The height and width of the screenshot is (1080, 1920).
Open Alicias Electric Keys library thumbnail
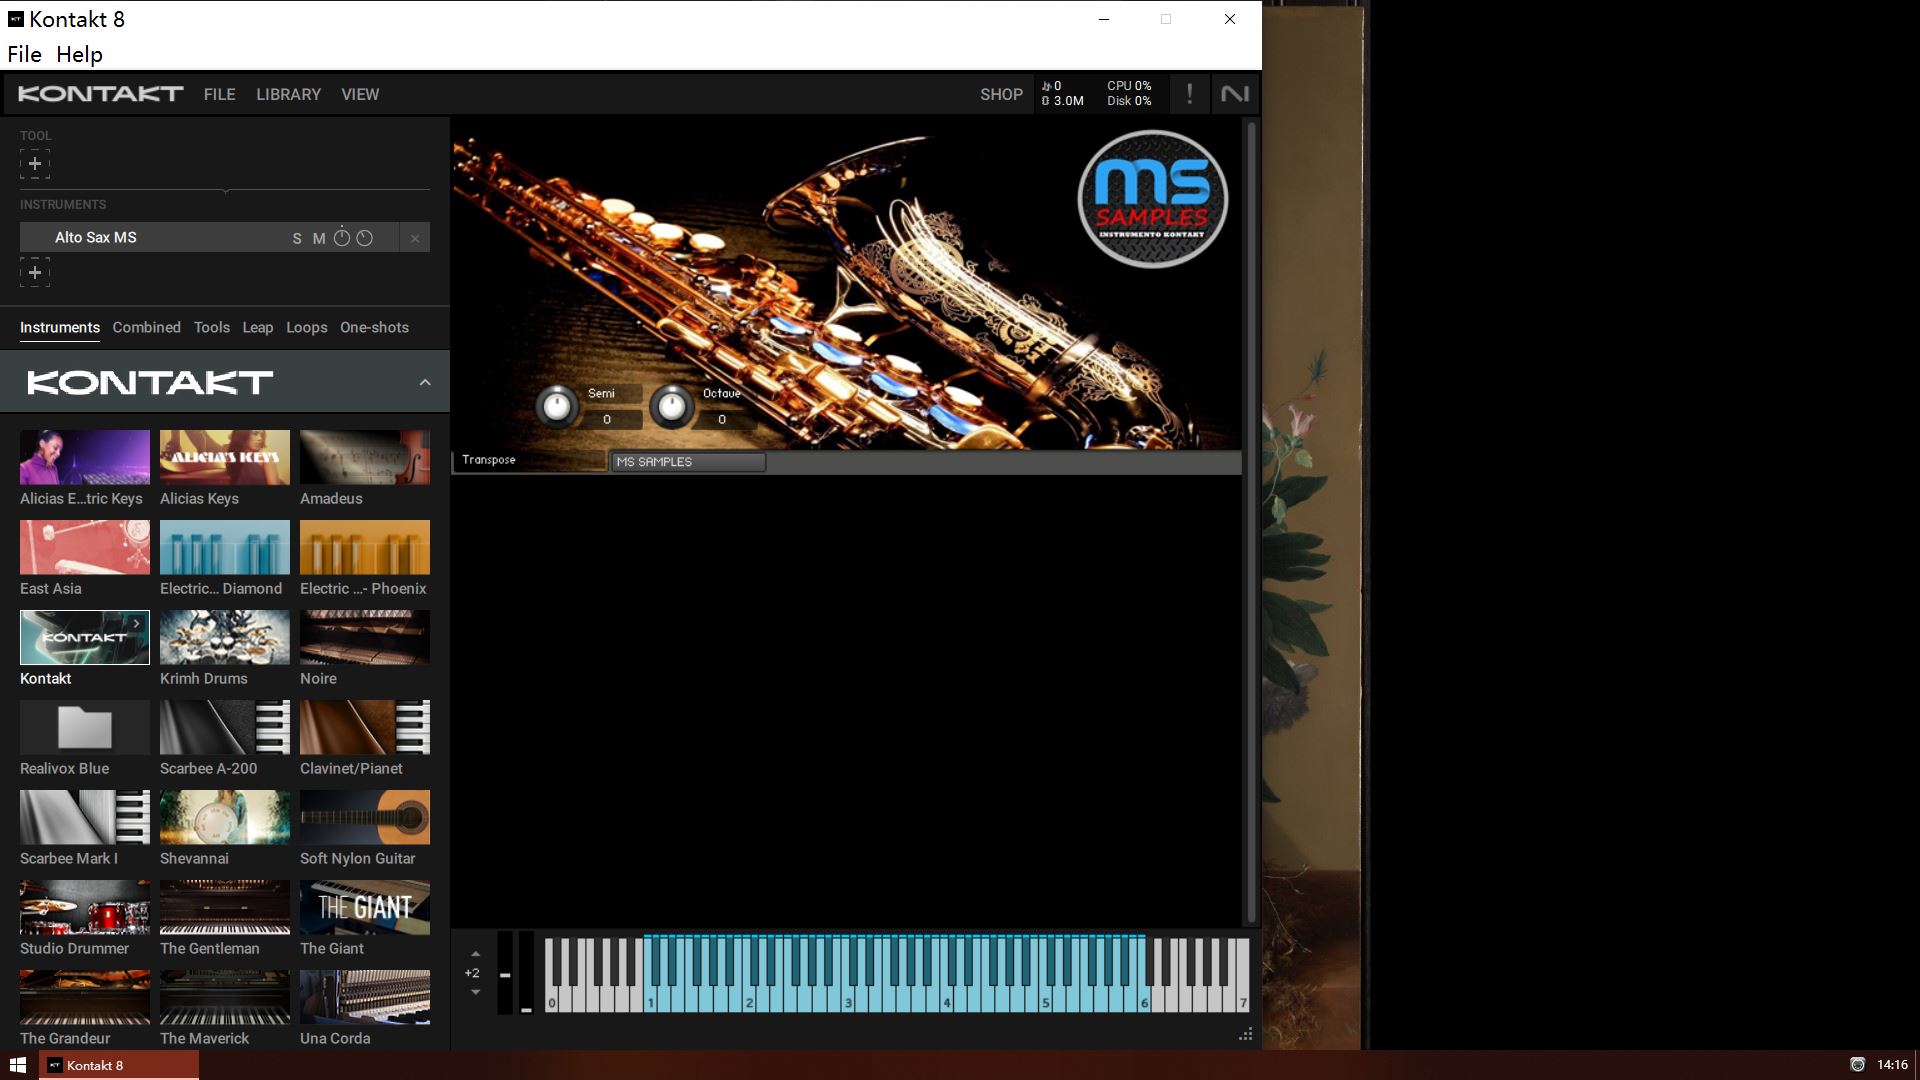[85, 457]
